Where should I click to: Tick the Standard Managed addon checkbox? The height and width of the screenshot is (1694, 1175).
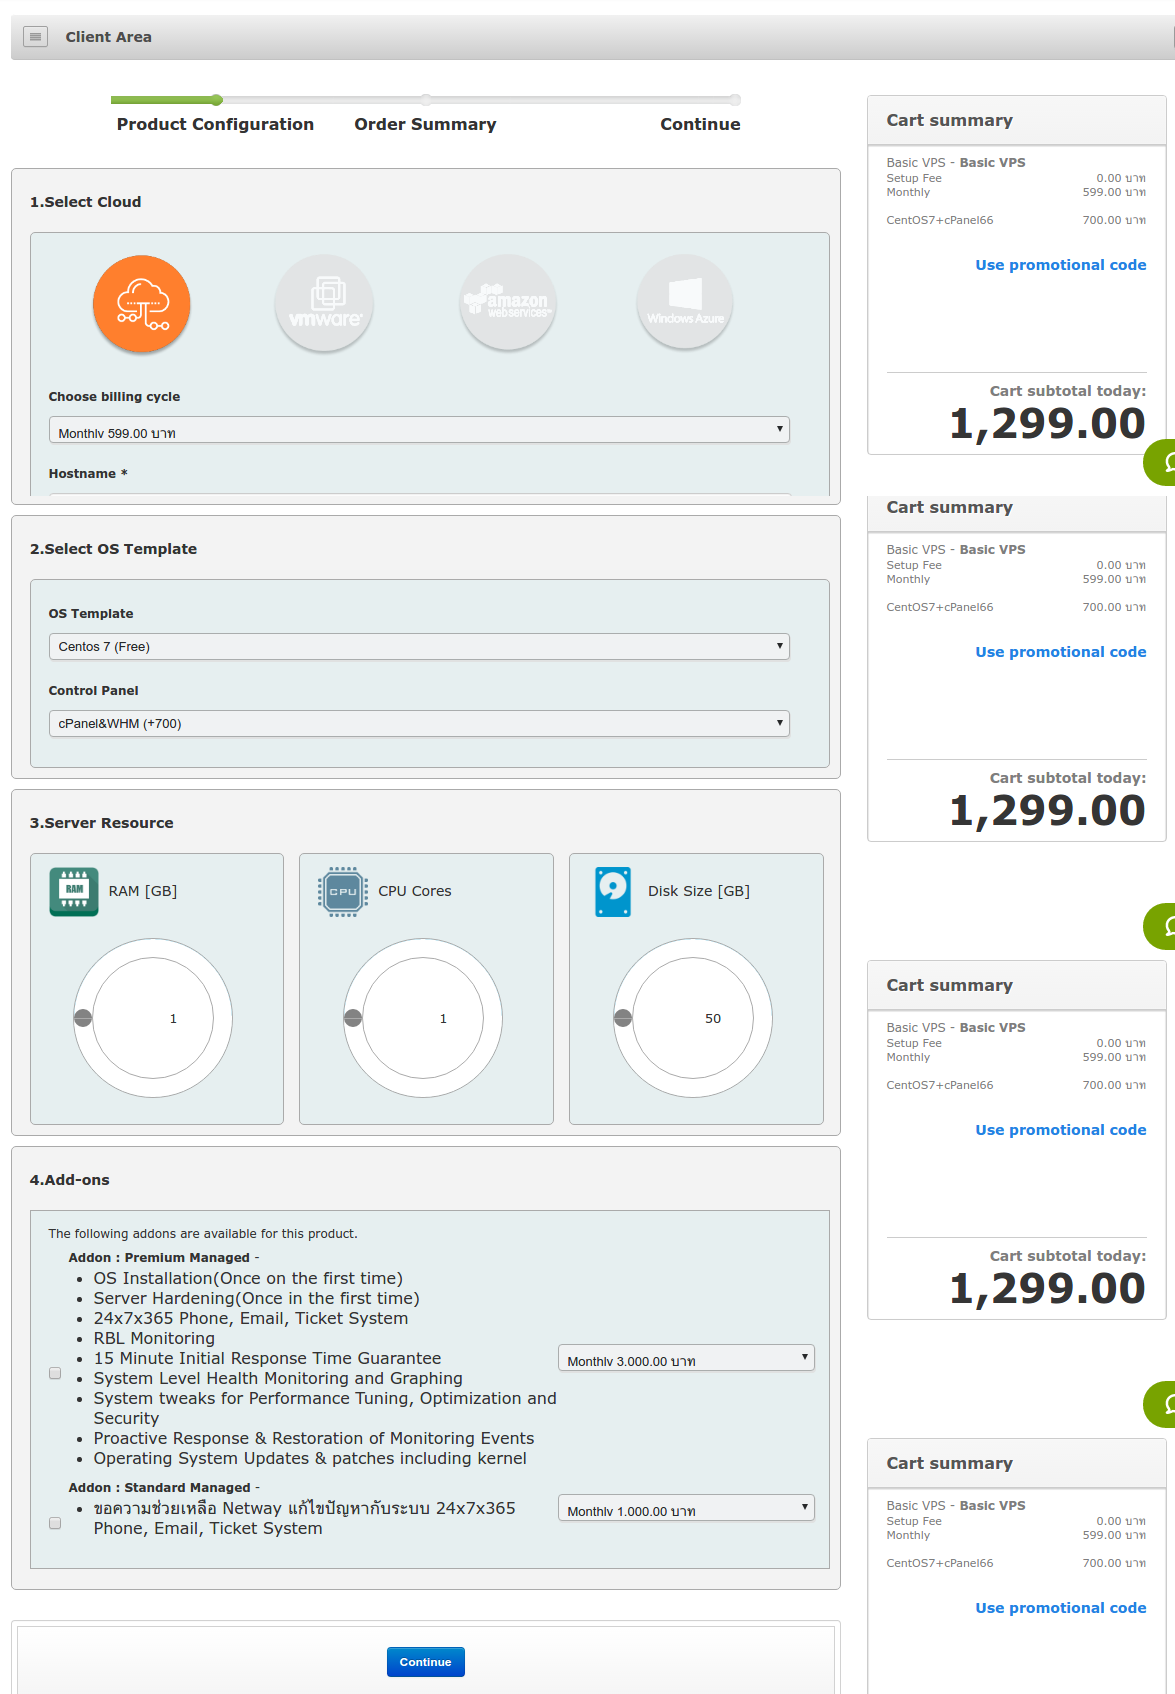(x=55, y=1523)
